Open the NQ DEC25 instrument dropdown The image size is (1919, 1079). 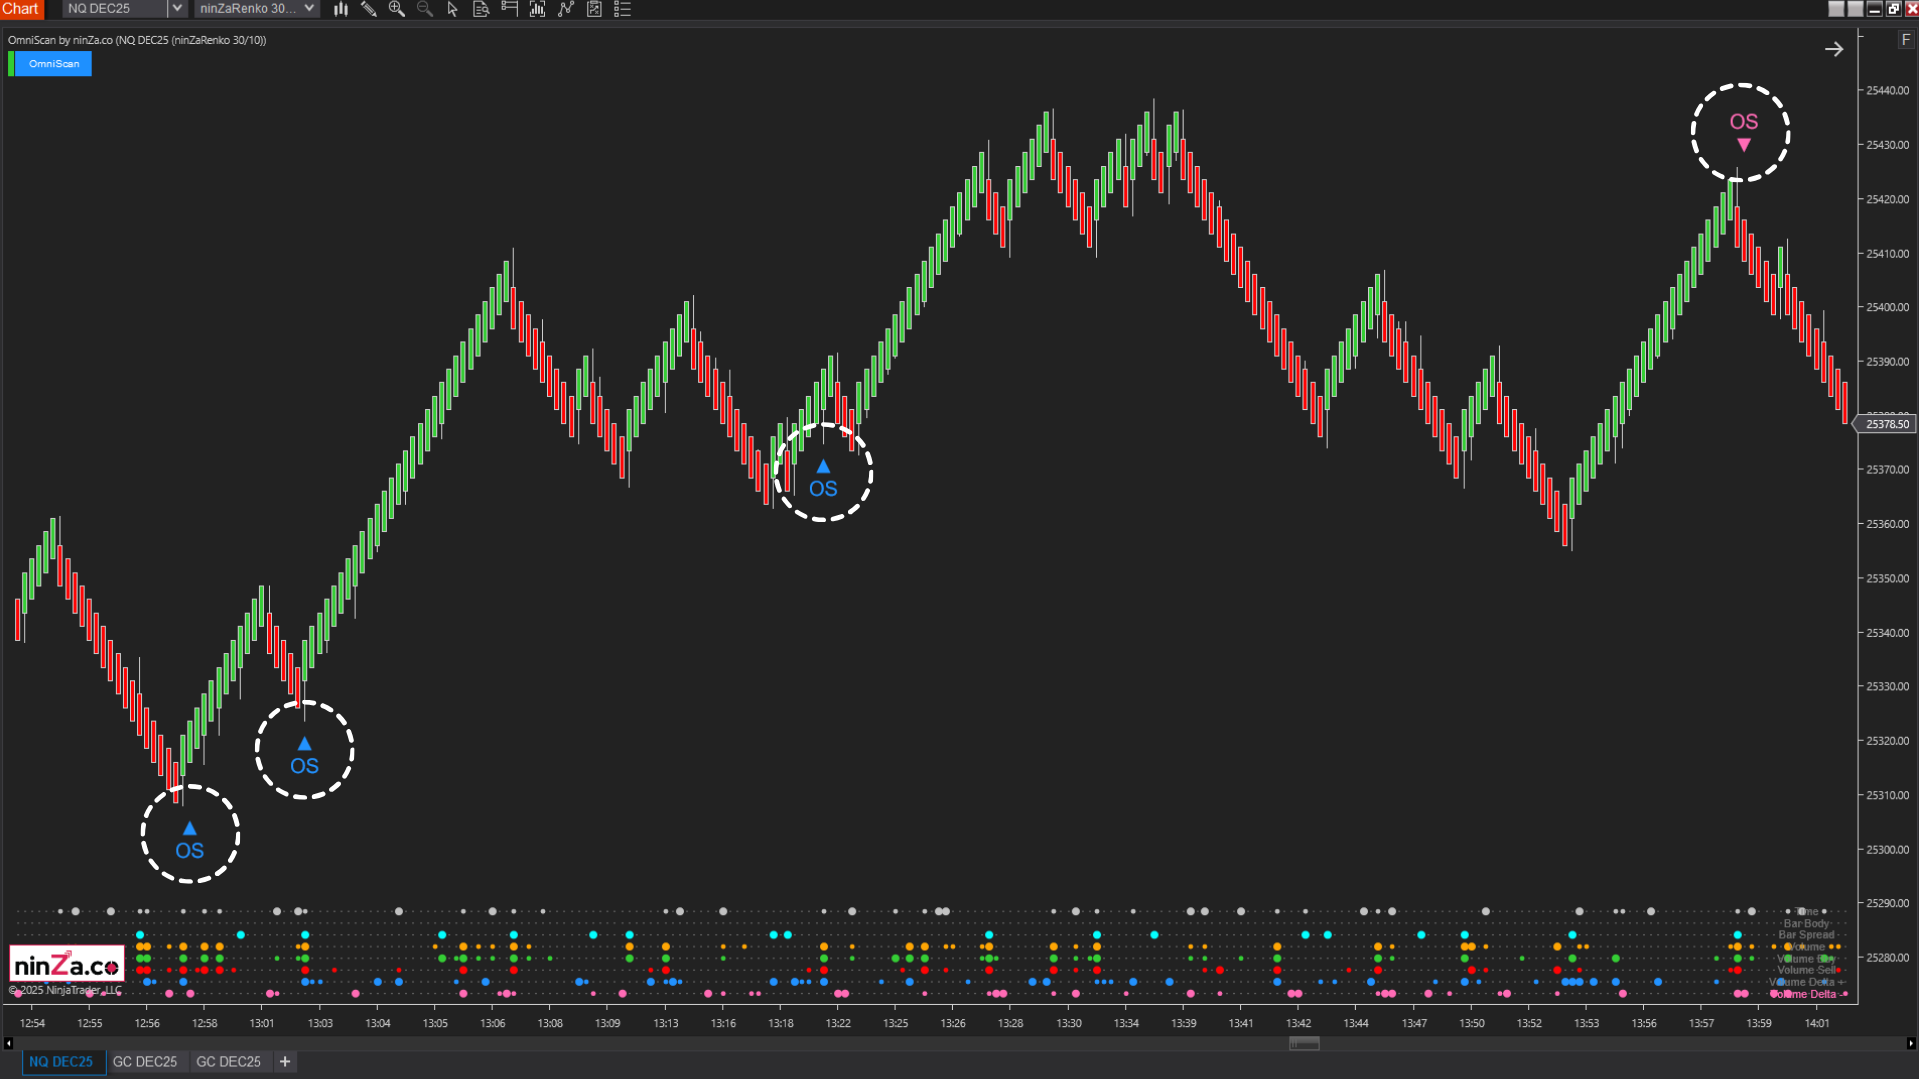(x=176, y=8)
